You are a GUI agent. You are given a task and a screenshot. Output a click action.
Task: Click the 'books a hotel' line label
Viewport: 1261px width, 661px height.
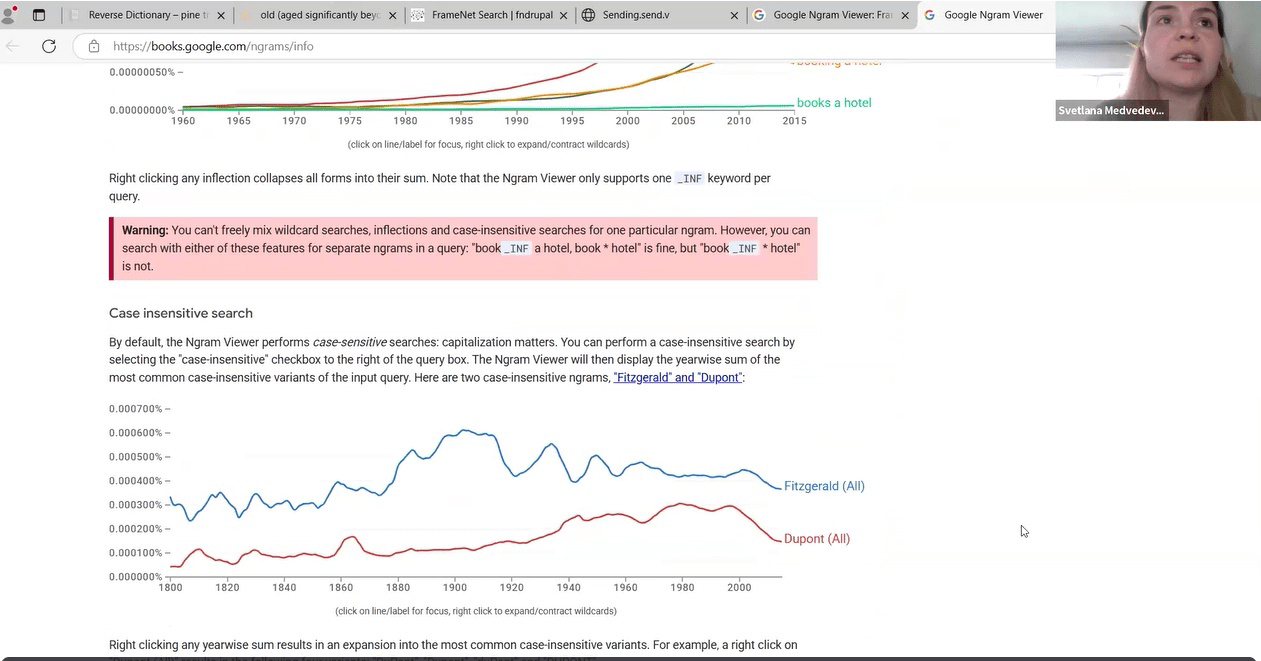click(834, 103)
